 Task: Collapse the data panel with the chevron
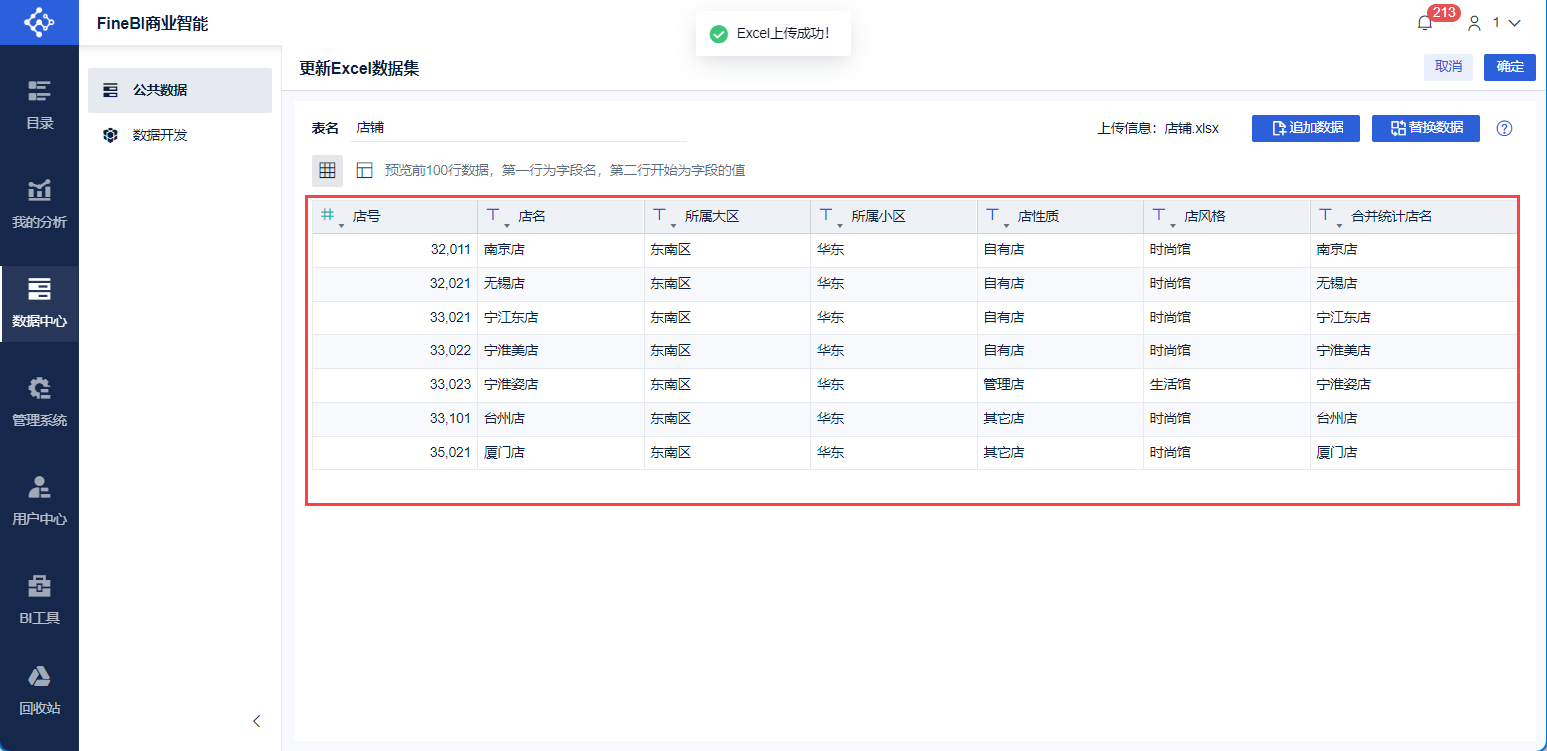point(257,721)
